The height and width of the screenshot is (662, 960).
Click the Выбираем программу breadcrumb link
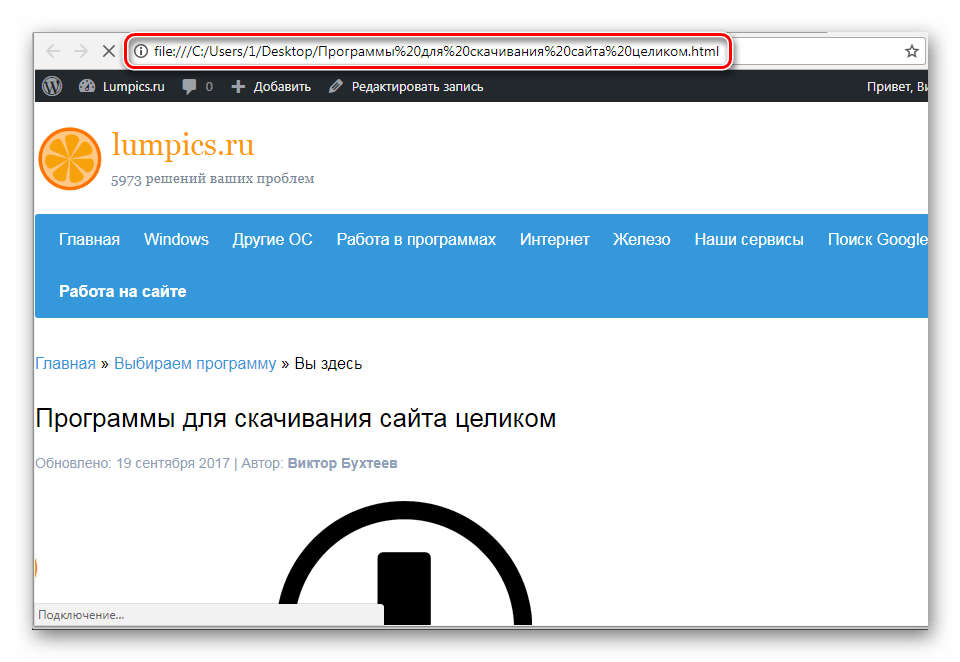(195, 363)
